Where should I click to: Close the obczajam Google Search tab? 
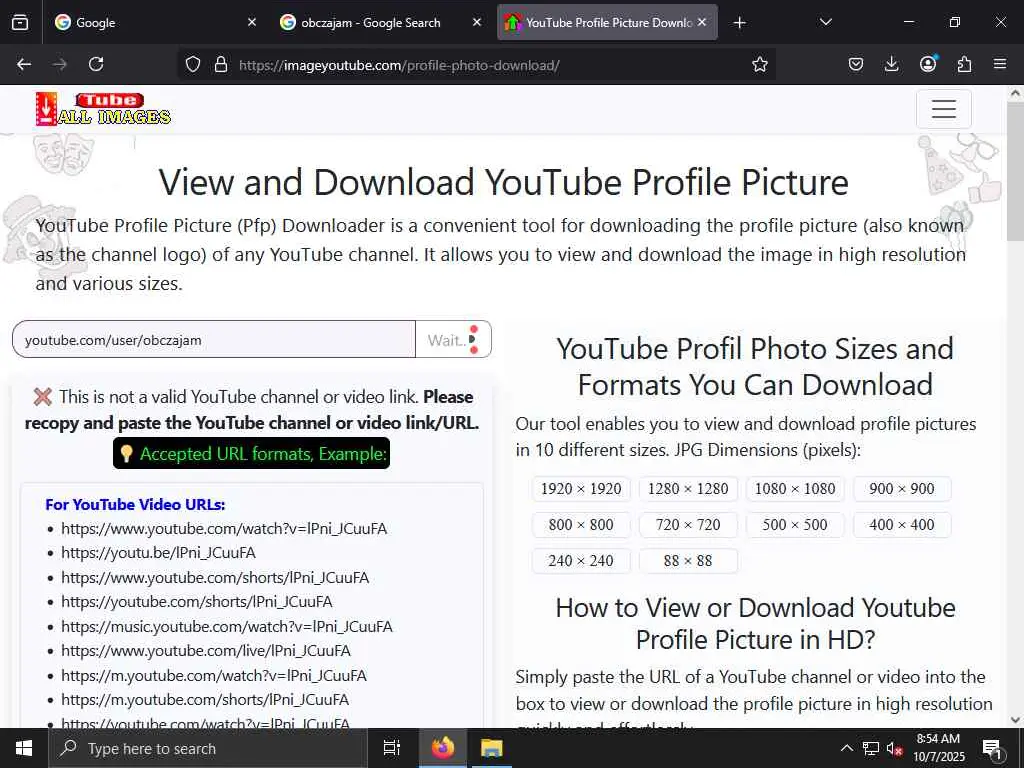[477, 22]
